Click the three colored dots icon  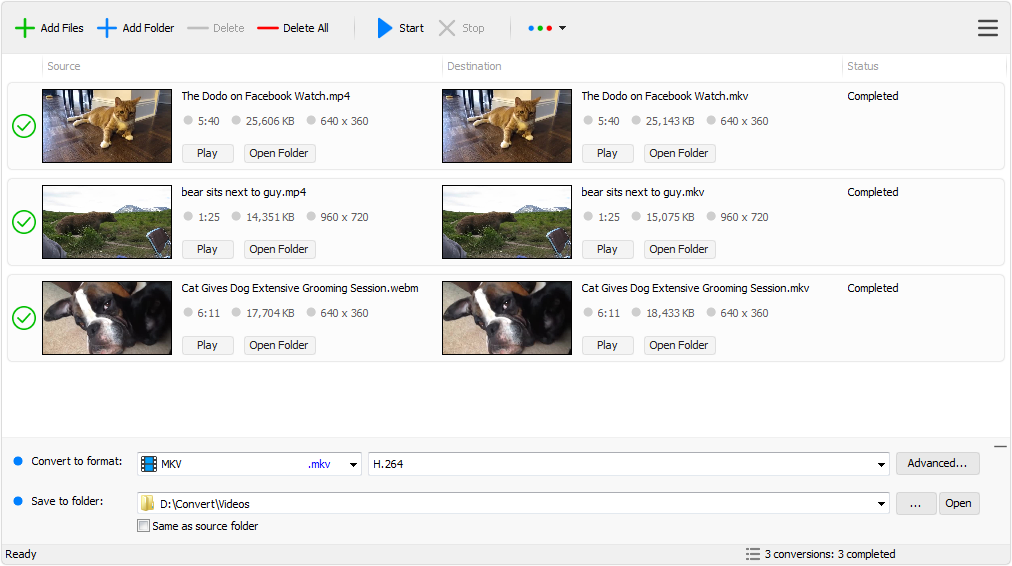pyautogui.click(x=540, y=28)
